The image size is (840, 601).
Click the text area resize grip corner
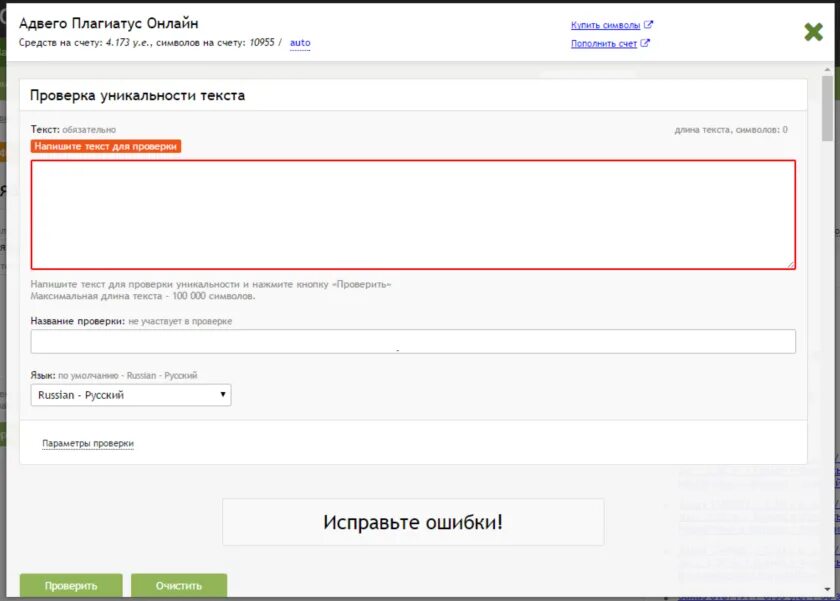(791, 264)
